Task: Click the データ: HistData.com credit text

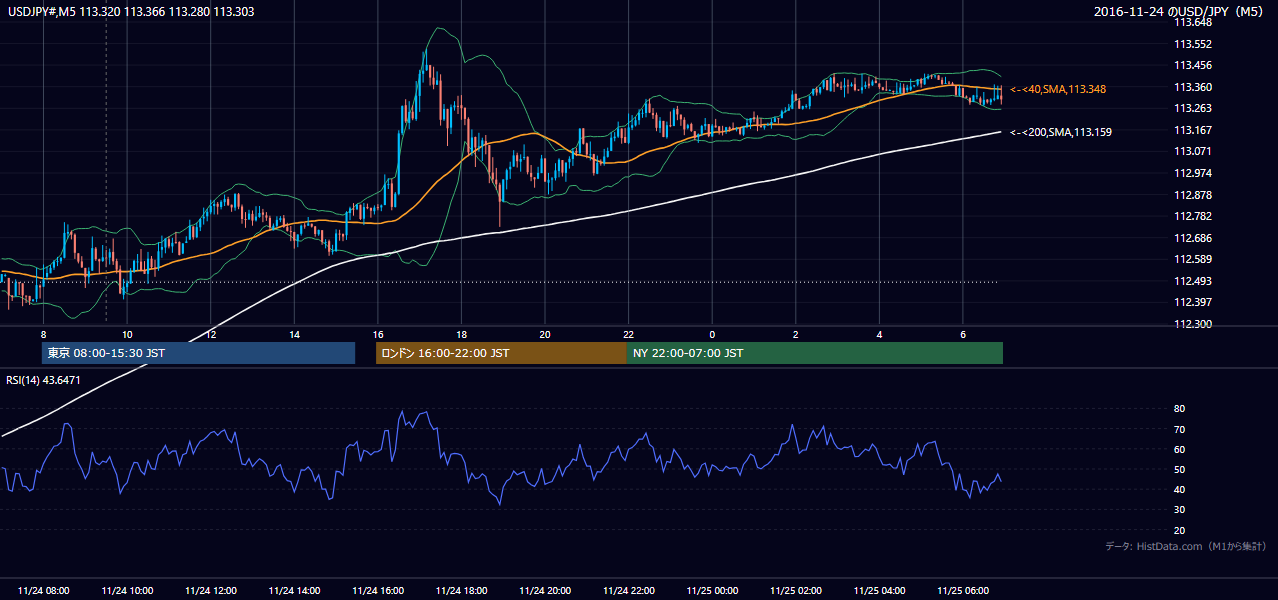Action: 1185,546
